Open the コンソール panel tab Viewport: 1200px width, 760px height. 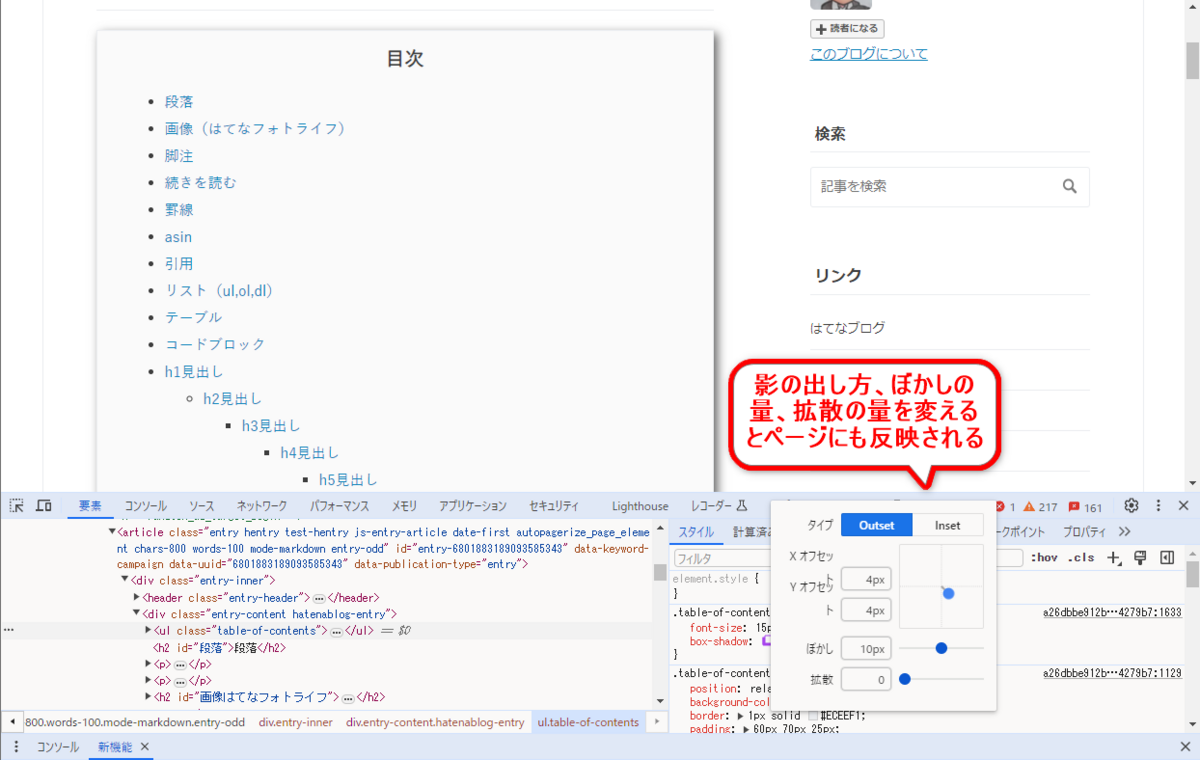point(146,506)
